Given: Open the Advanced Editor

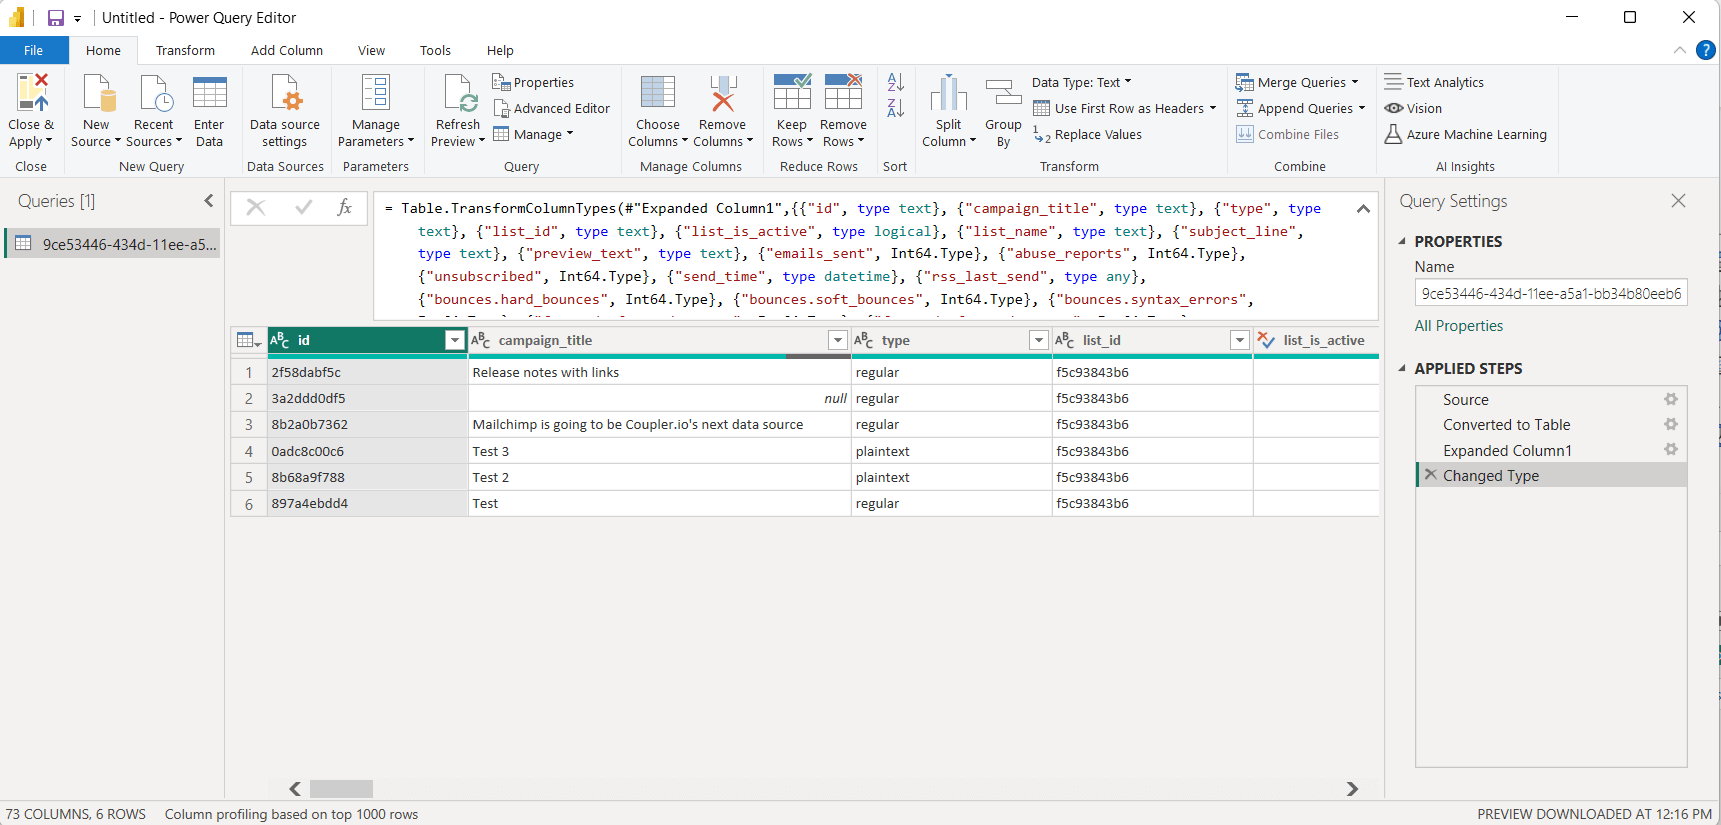Looking at the screenshot, I should (x=551, y=108).
